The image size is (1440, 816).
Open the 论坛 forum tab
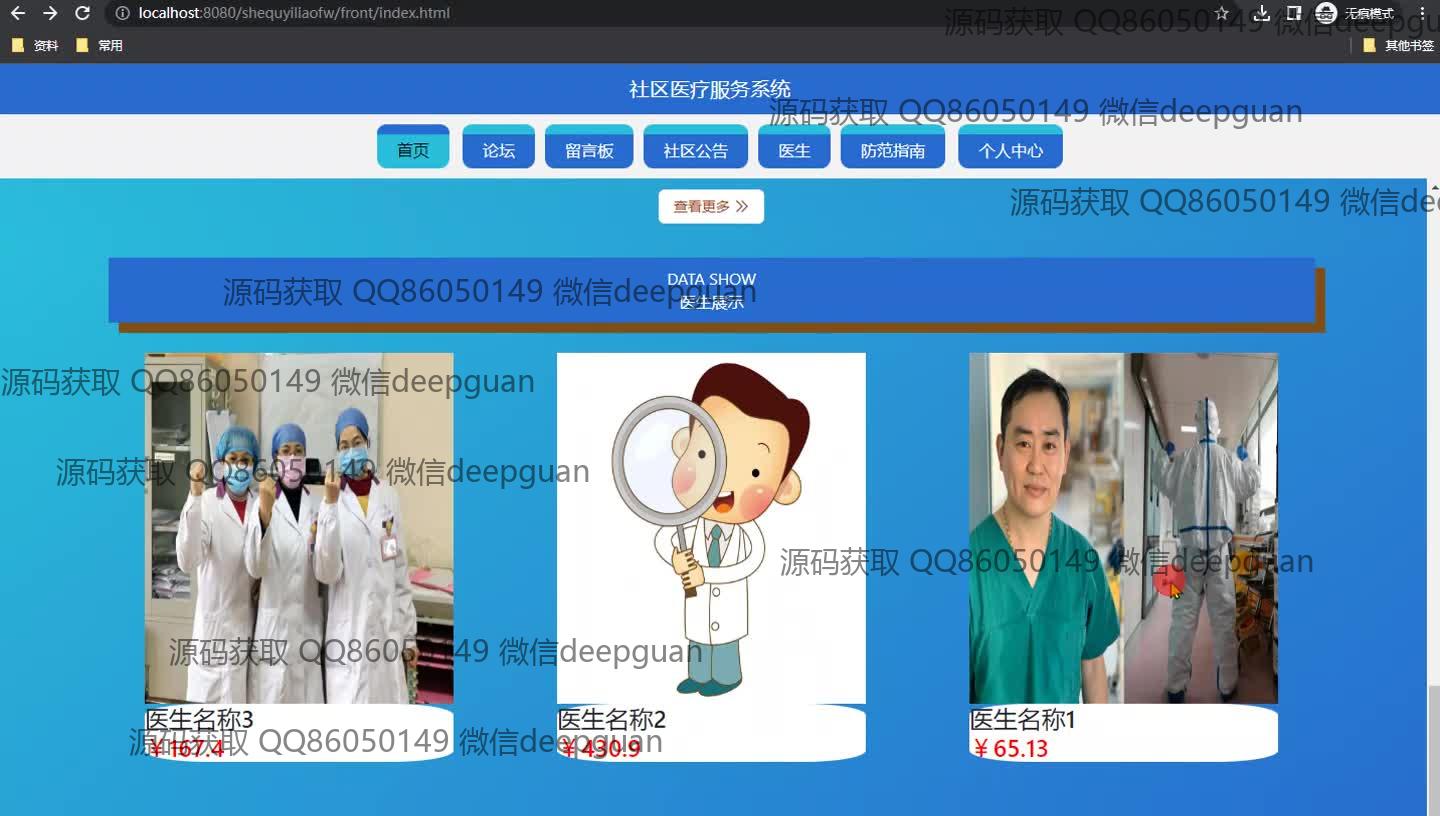pos(498,150)
